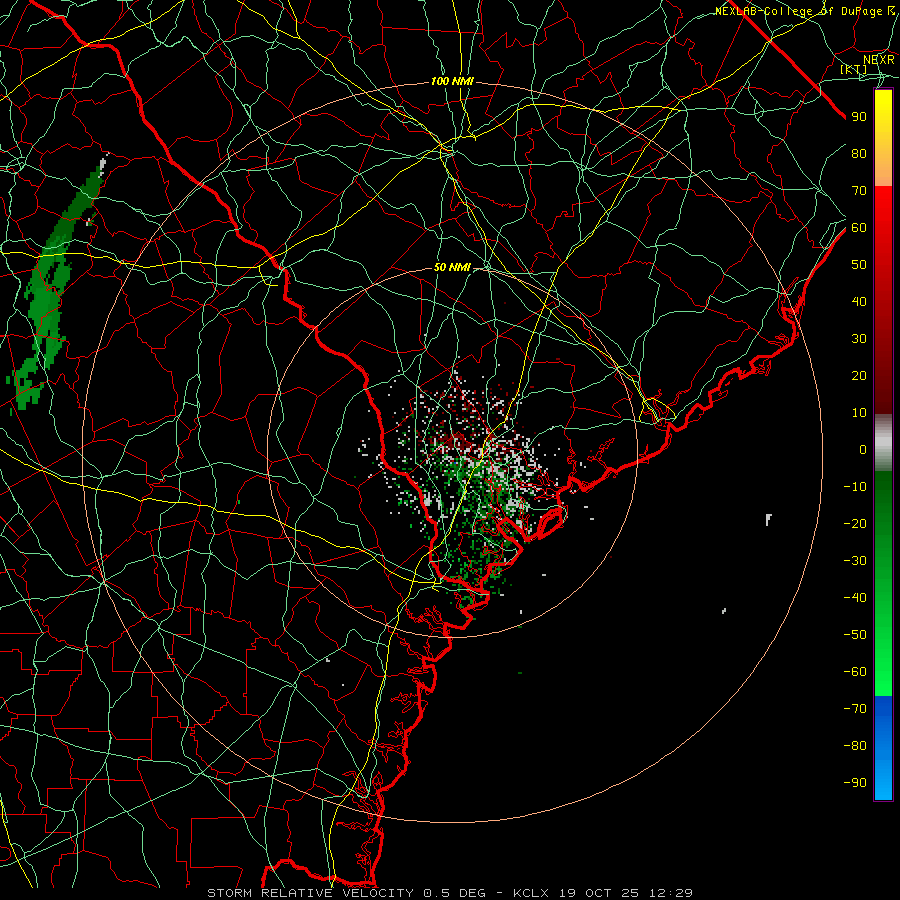Click the 100 NMI range ring label

(452, 82)
